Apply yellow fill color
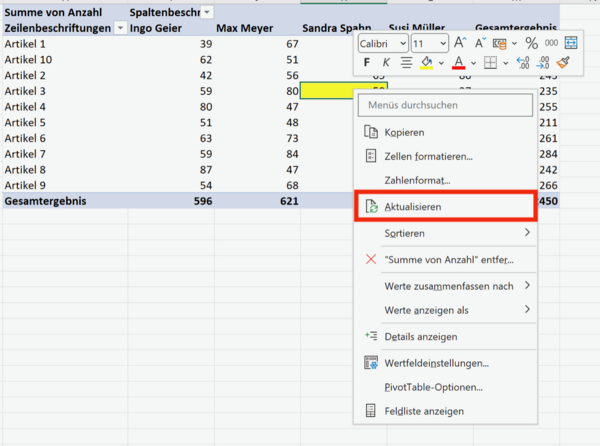Image resolution: width=600 pixels, height=446 pixels. pyautogui.click(x=427, y=63)
